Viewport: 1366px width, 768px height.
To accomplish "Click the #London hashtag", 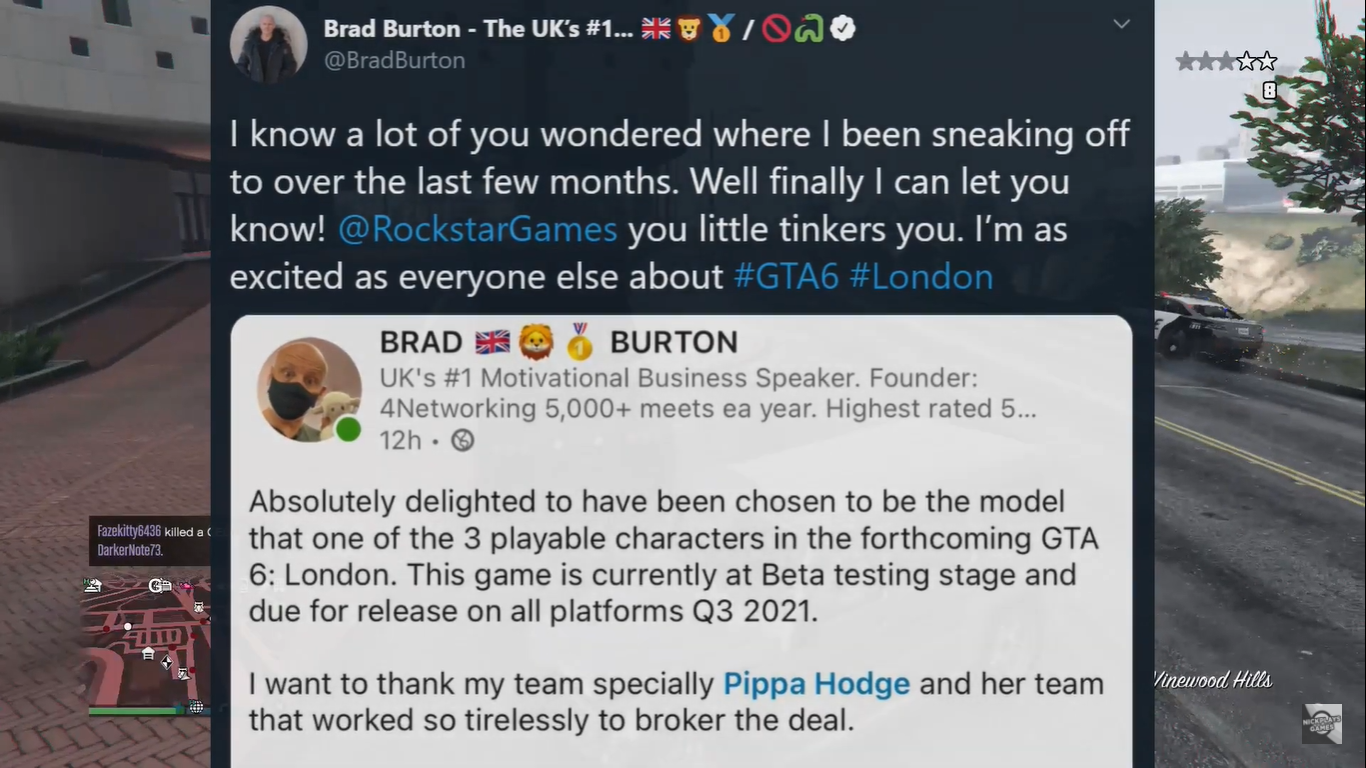I will click(921, 277).
